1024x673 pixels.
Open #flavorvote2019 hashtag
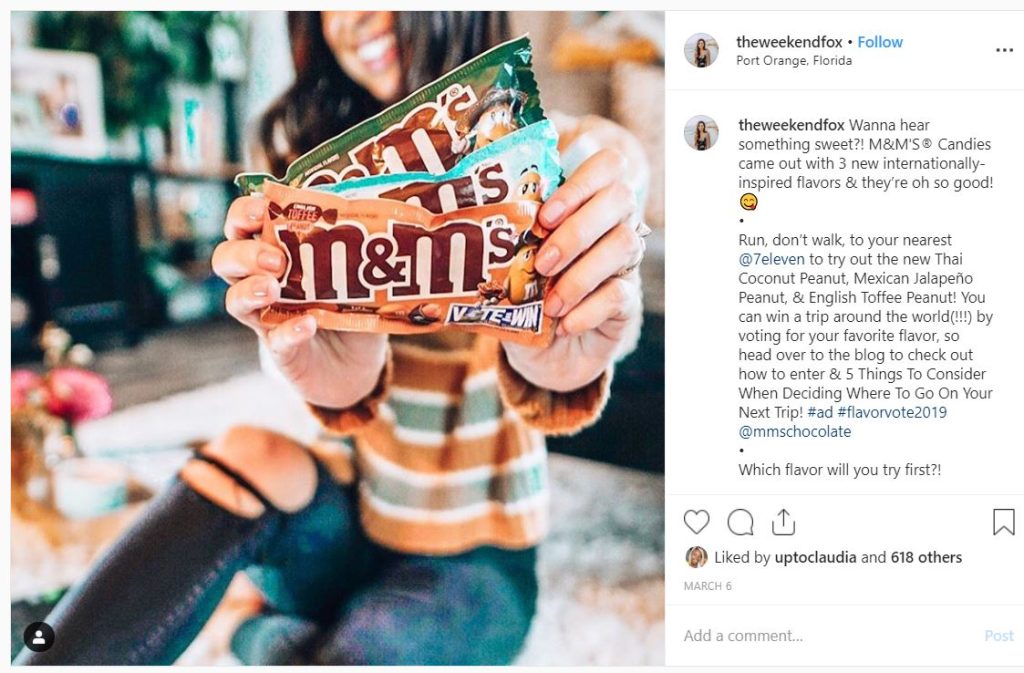tap(892, 413)
